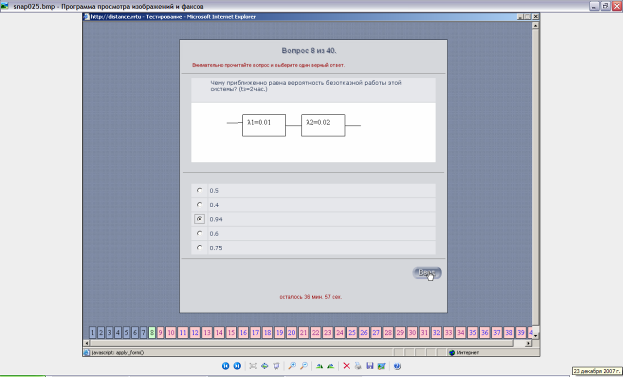This screenshot has height=377, width=623.
Task: Click the browser vertical scrollbar down arrow
Action: click(535, 335)
